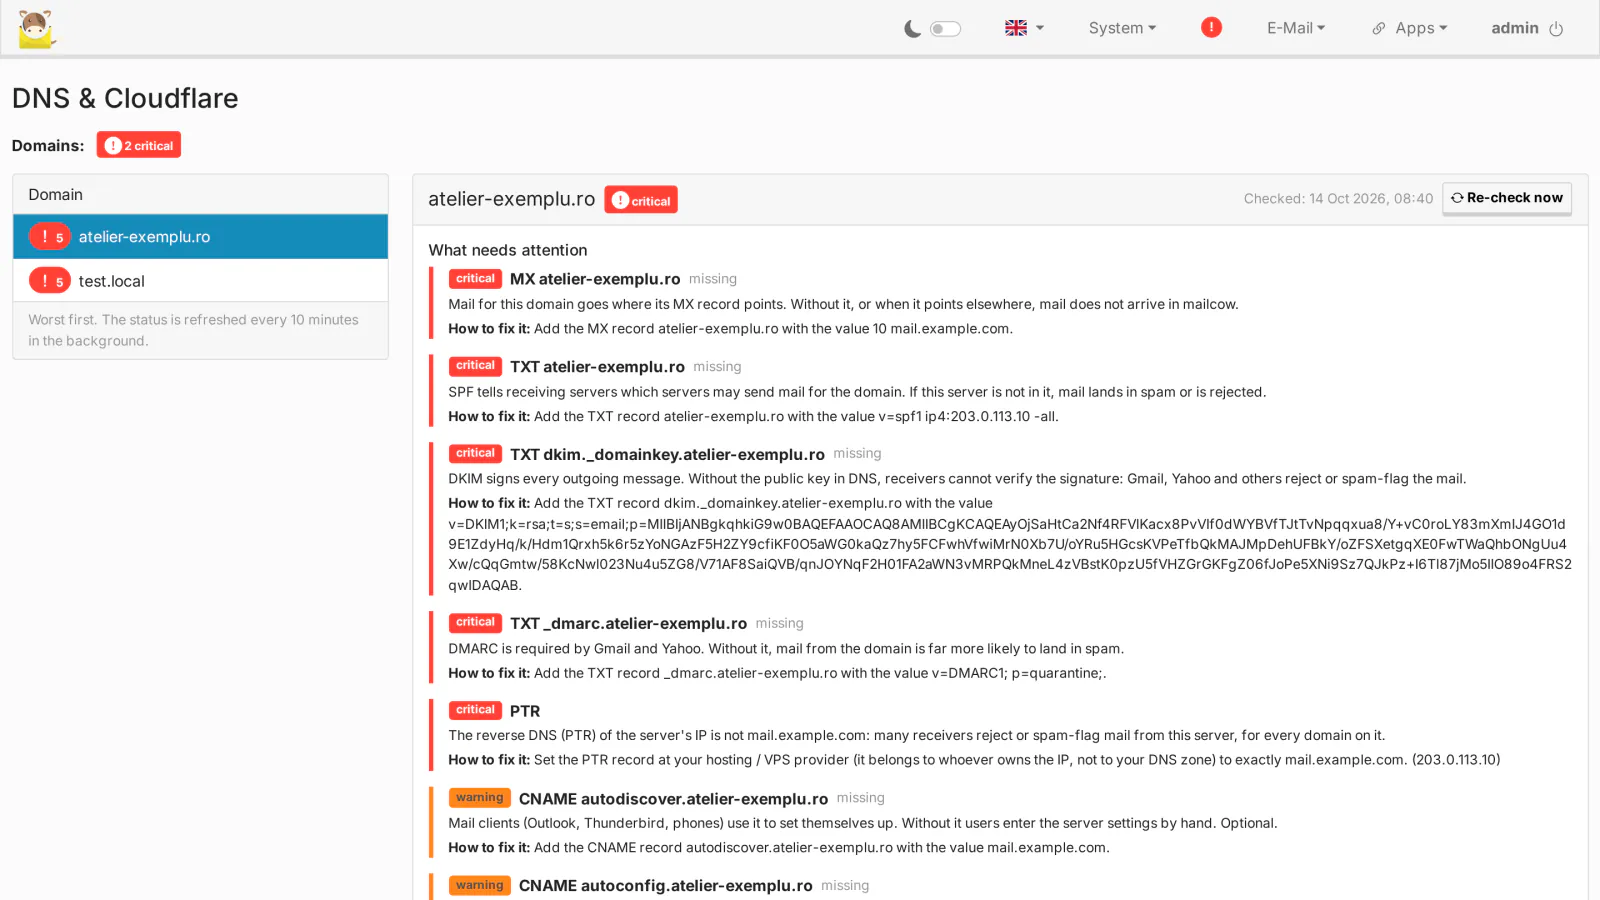Click the 2 critical domains badge

coord(139,145)
